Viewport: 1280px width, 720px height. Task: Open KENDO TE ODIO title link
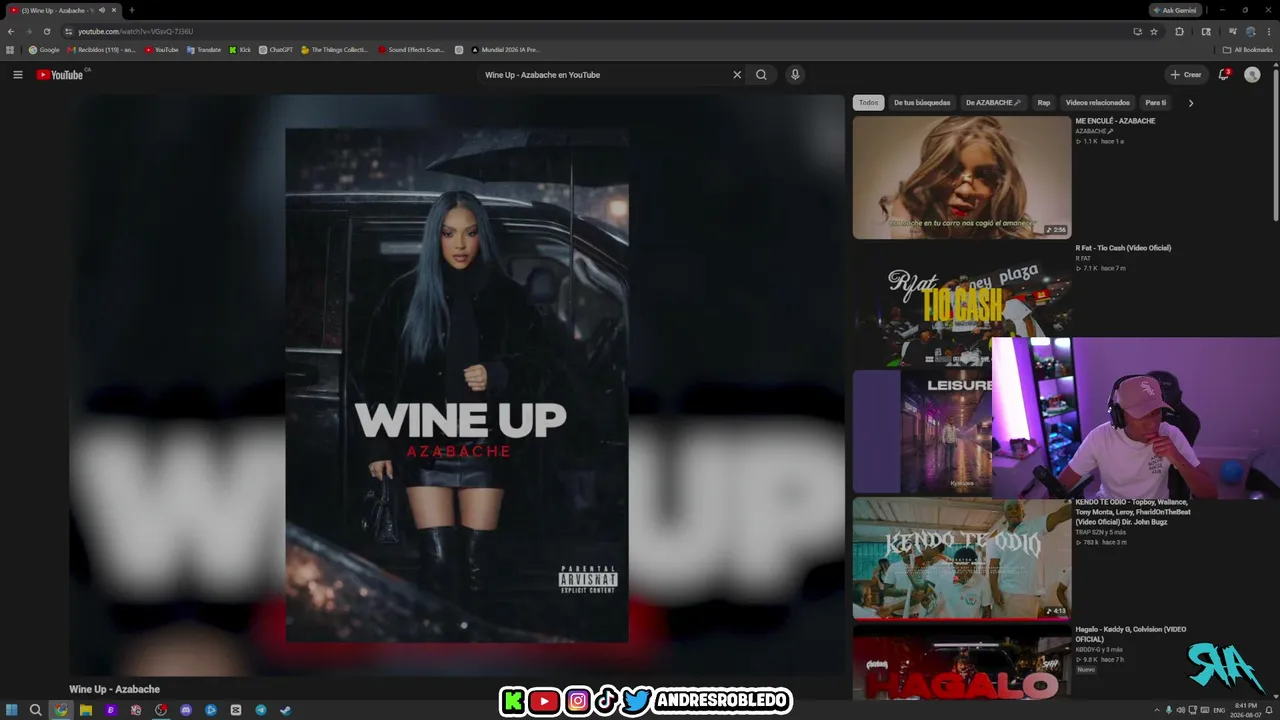point(1132,512)
